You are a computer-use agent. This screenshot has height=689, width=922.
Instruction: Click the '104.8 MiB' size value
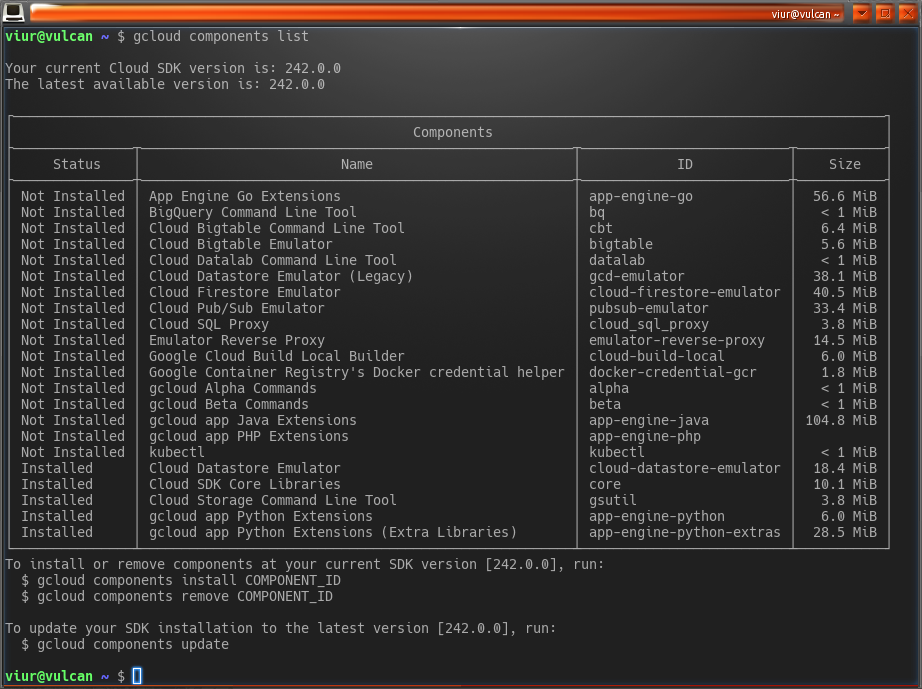coord(841,420)
